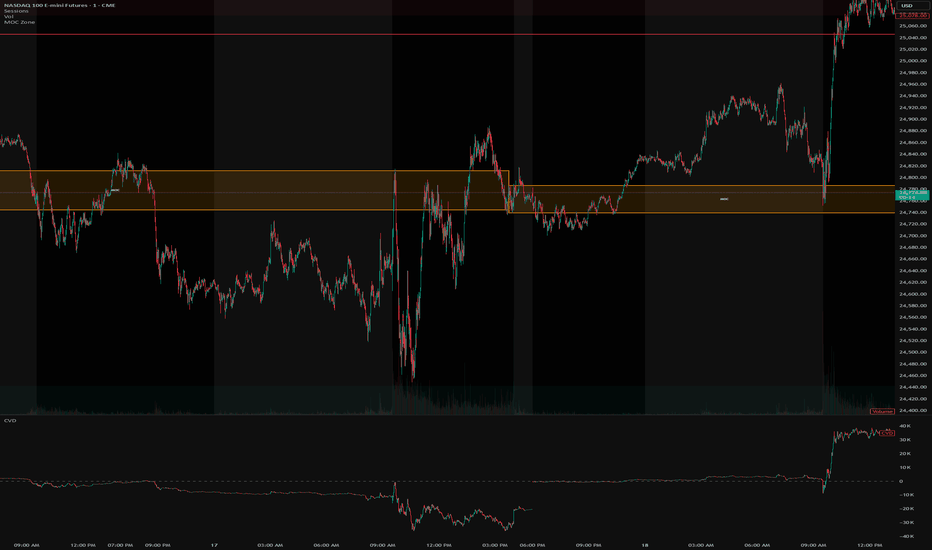Select the narrower right orange zone rectangle

click(x=650, y=206)
